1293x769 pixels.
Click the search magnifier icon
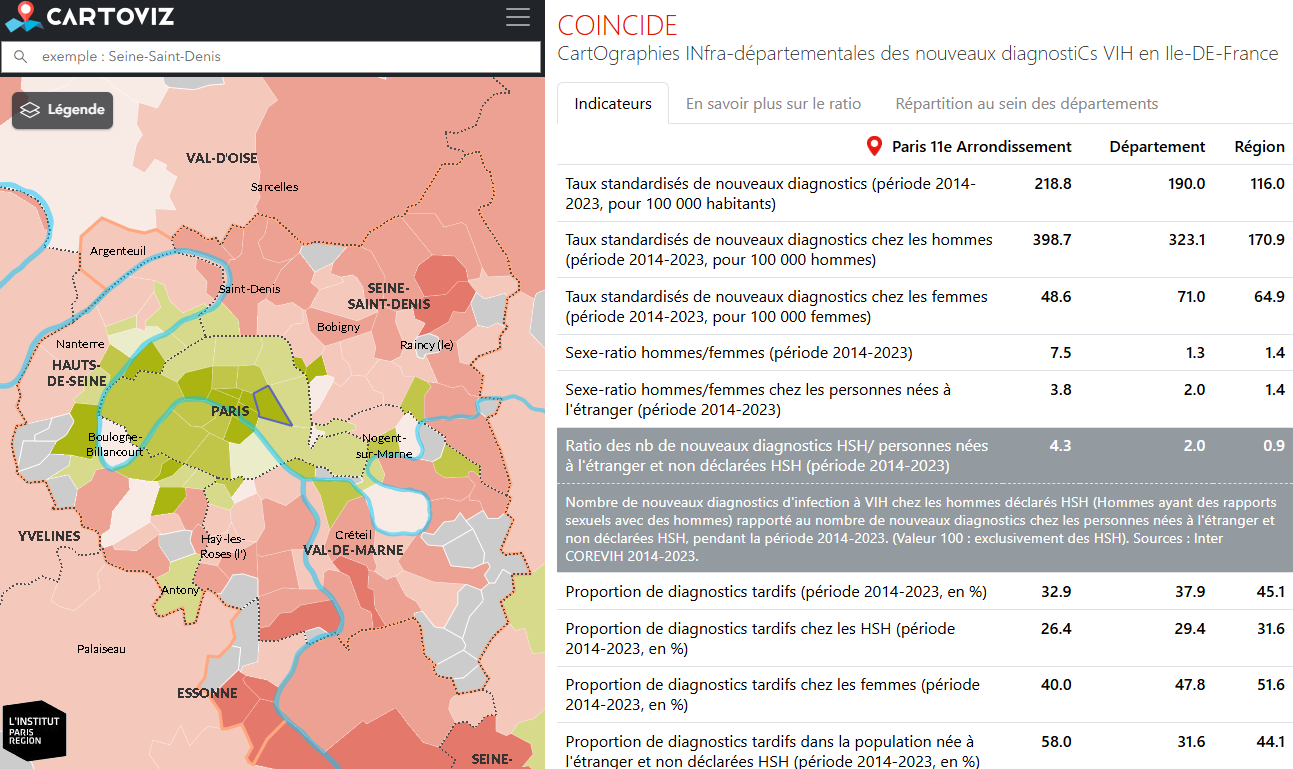click(21, 57)
